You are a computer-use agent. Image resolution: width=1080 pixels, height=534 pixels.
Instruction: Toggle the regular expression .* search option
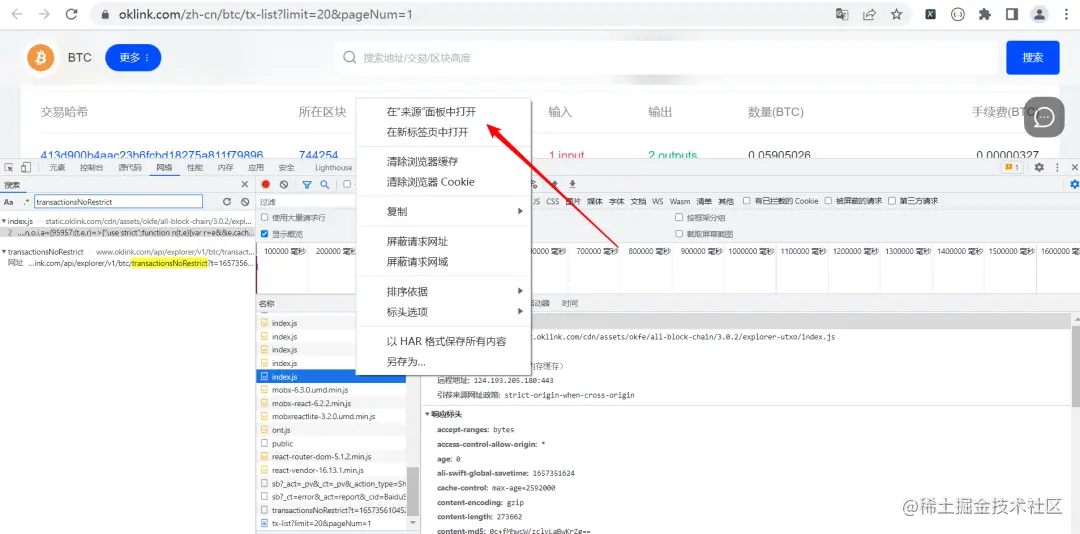(26, 202)
